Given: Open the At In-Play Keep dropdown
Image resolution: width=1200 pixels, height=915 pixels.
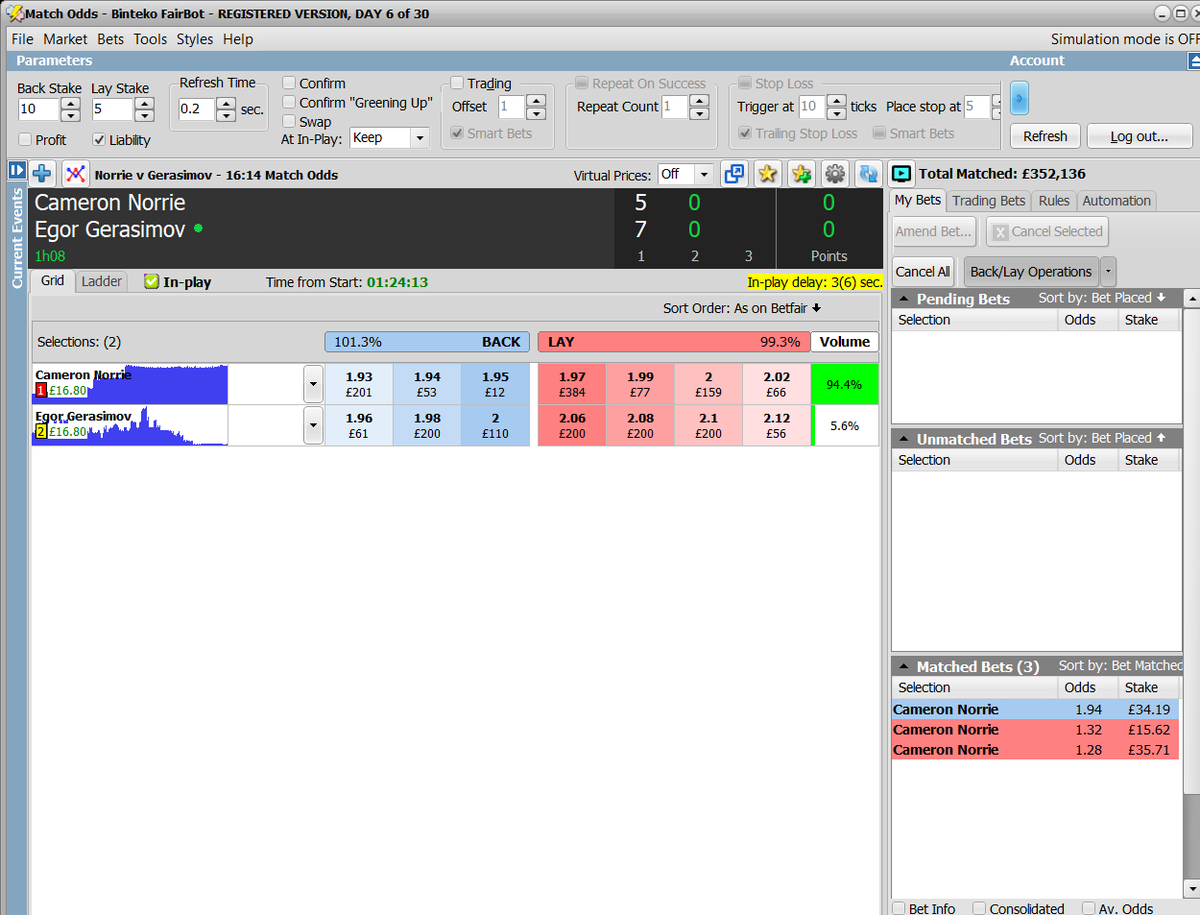Looking at the screenshot, I should pos(419,138).
